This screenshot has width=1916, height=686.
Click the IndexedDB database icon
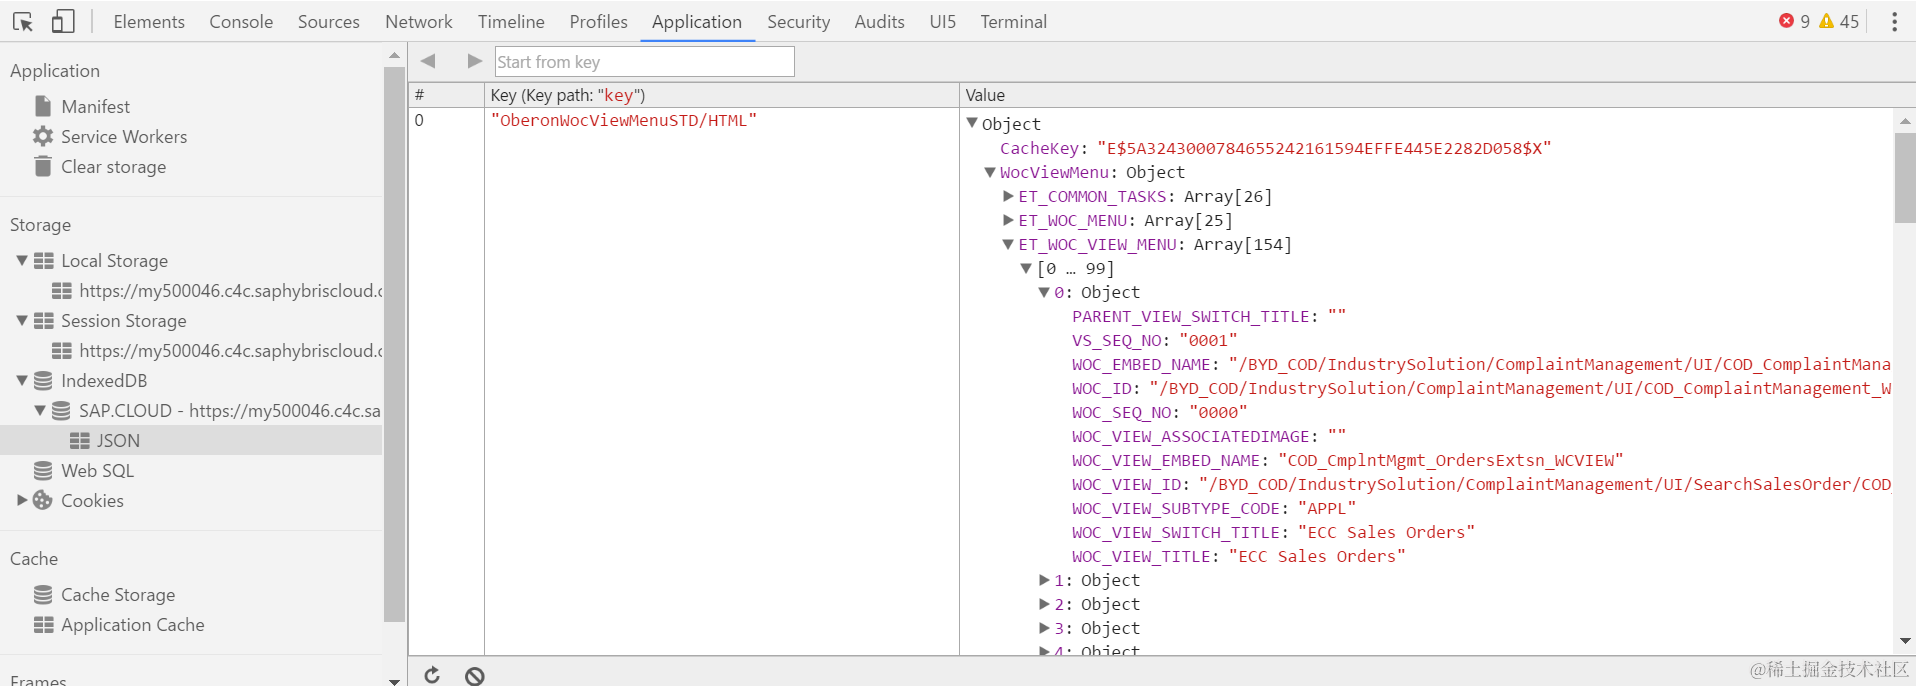point(43,381)
